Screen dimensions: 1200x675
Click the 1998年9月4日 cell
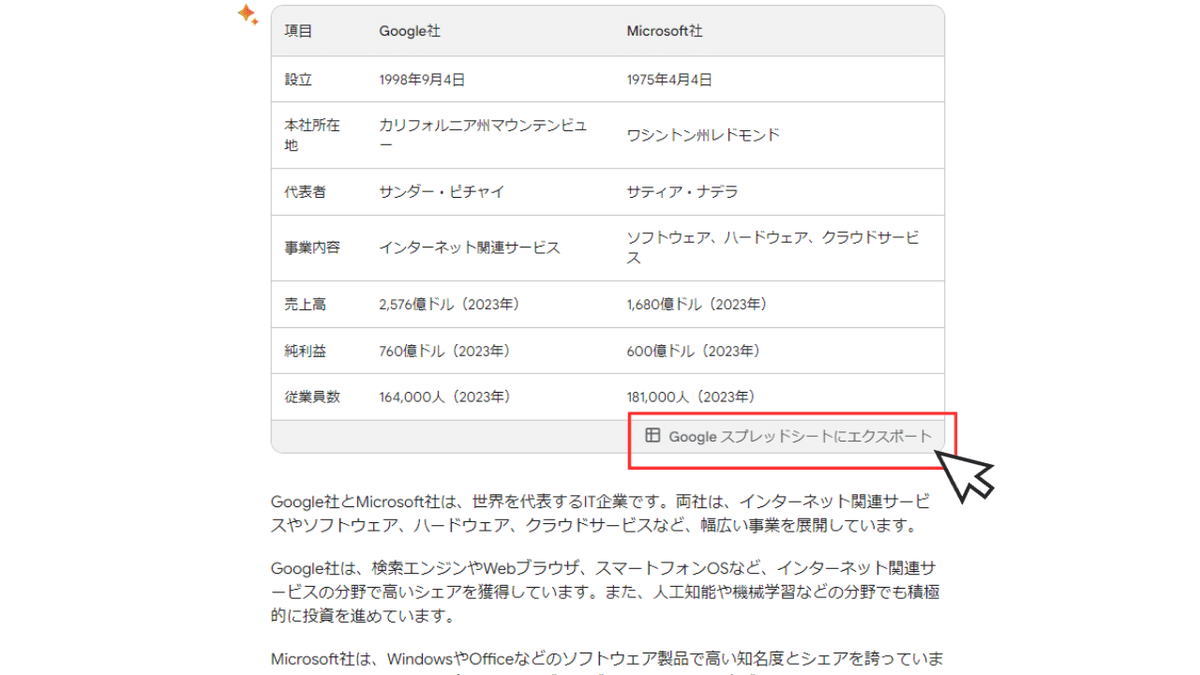tap(422, 79)
